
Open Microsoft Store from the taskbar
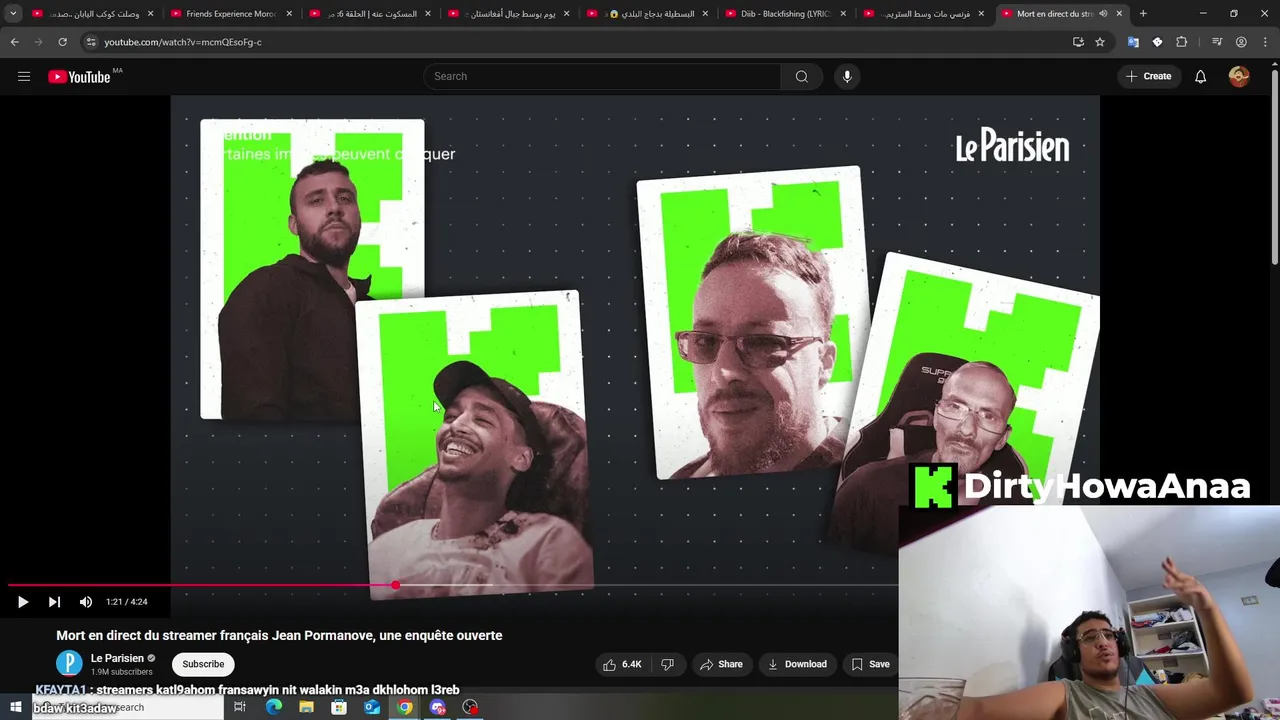(339, 707)
